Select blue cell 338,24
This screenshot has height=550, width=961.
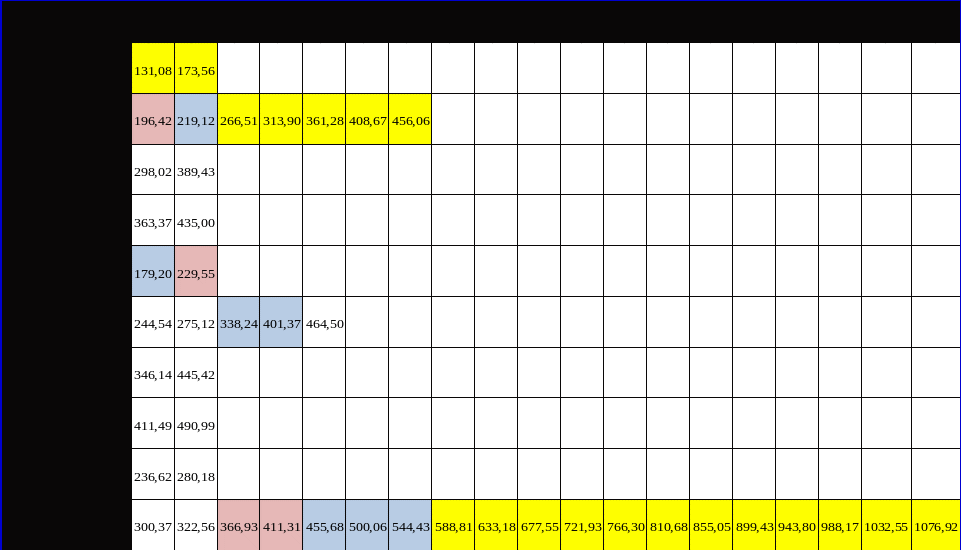tap(238, 323)
